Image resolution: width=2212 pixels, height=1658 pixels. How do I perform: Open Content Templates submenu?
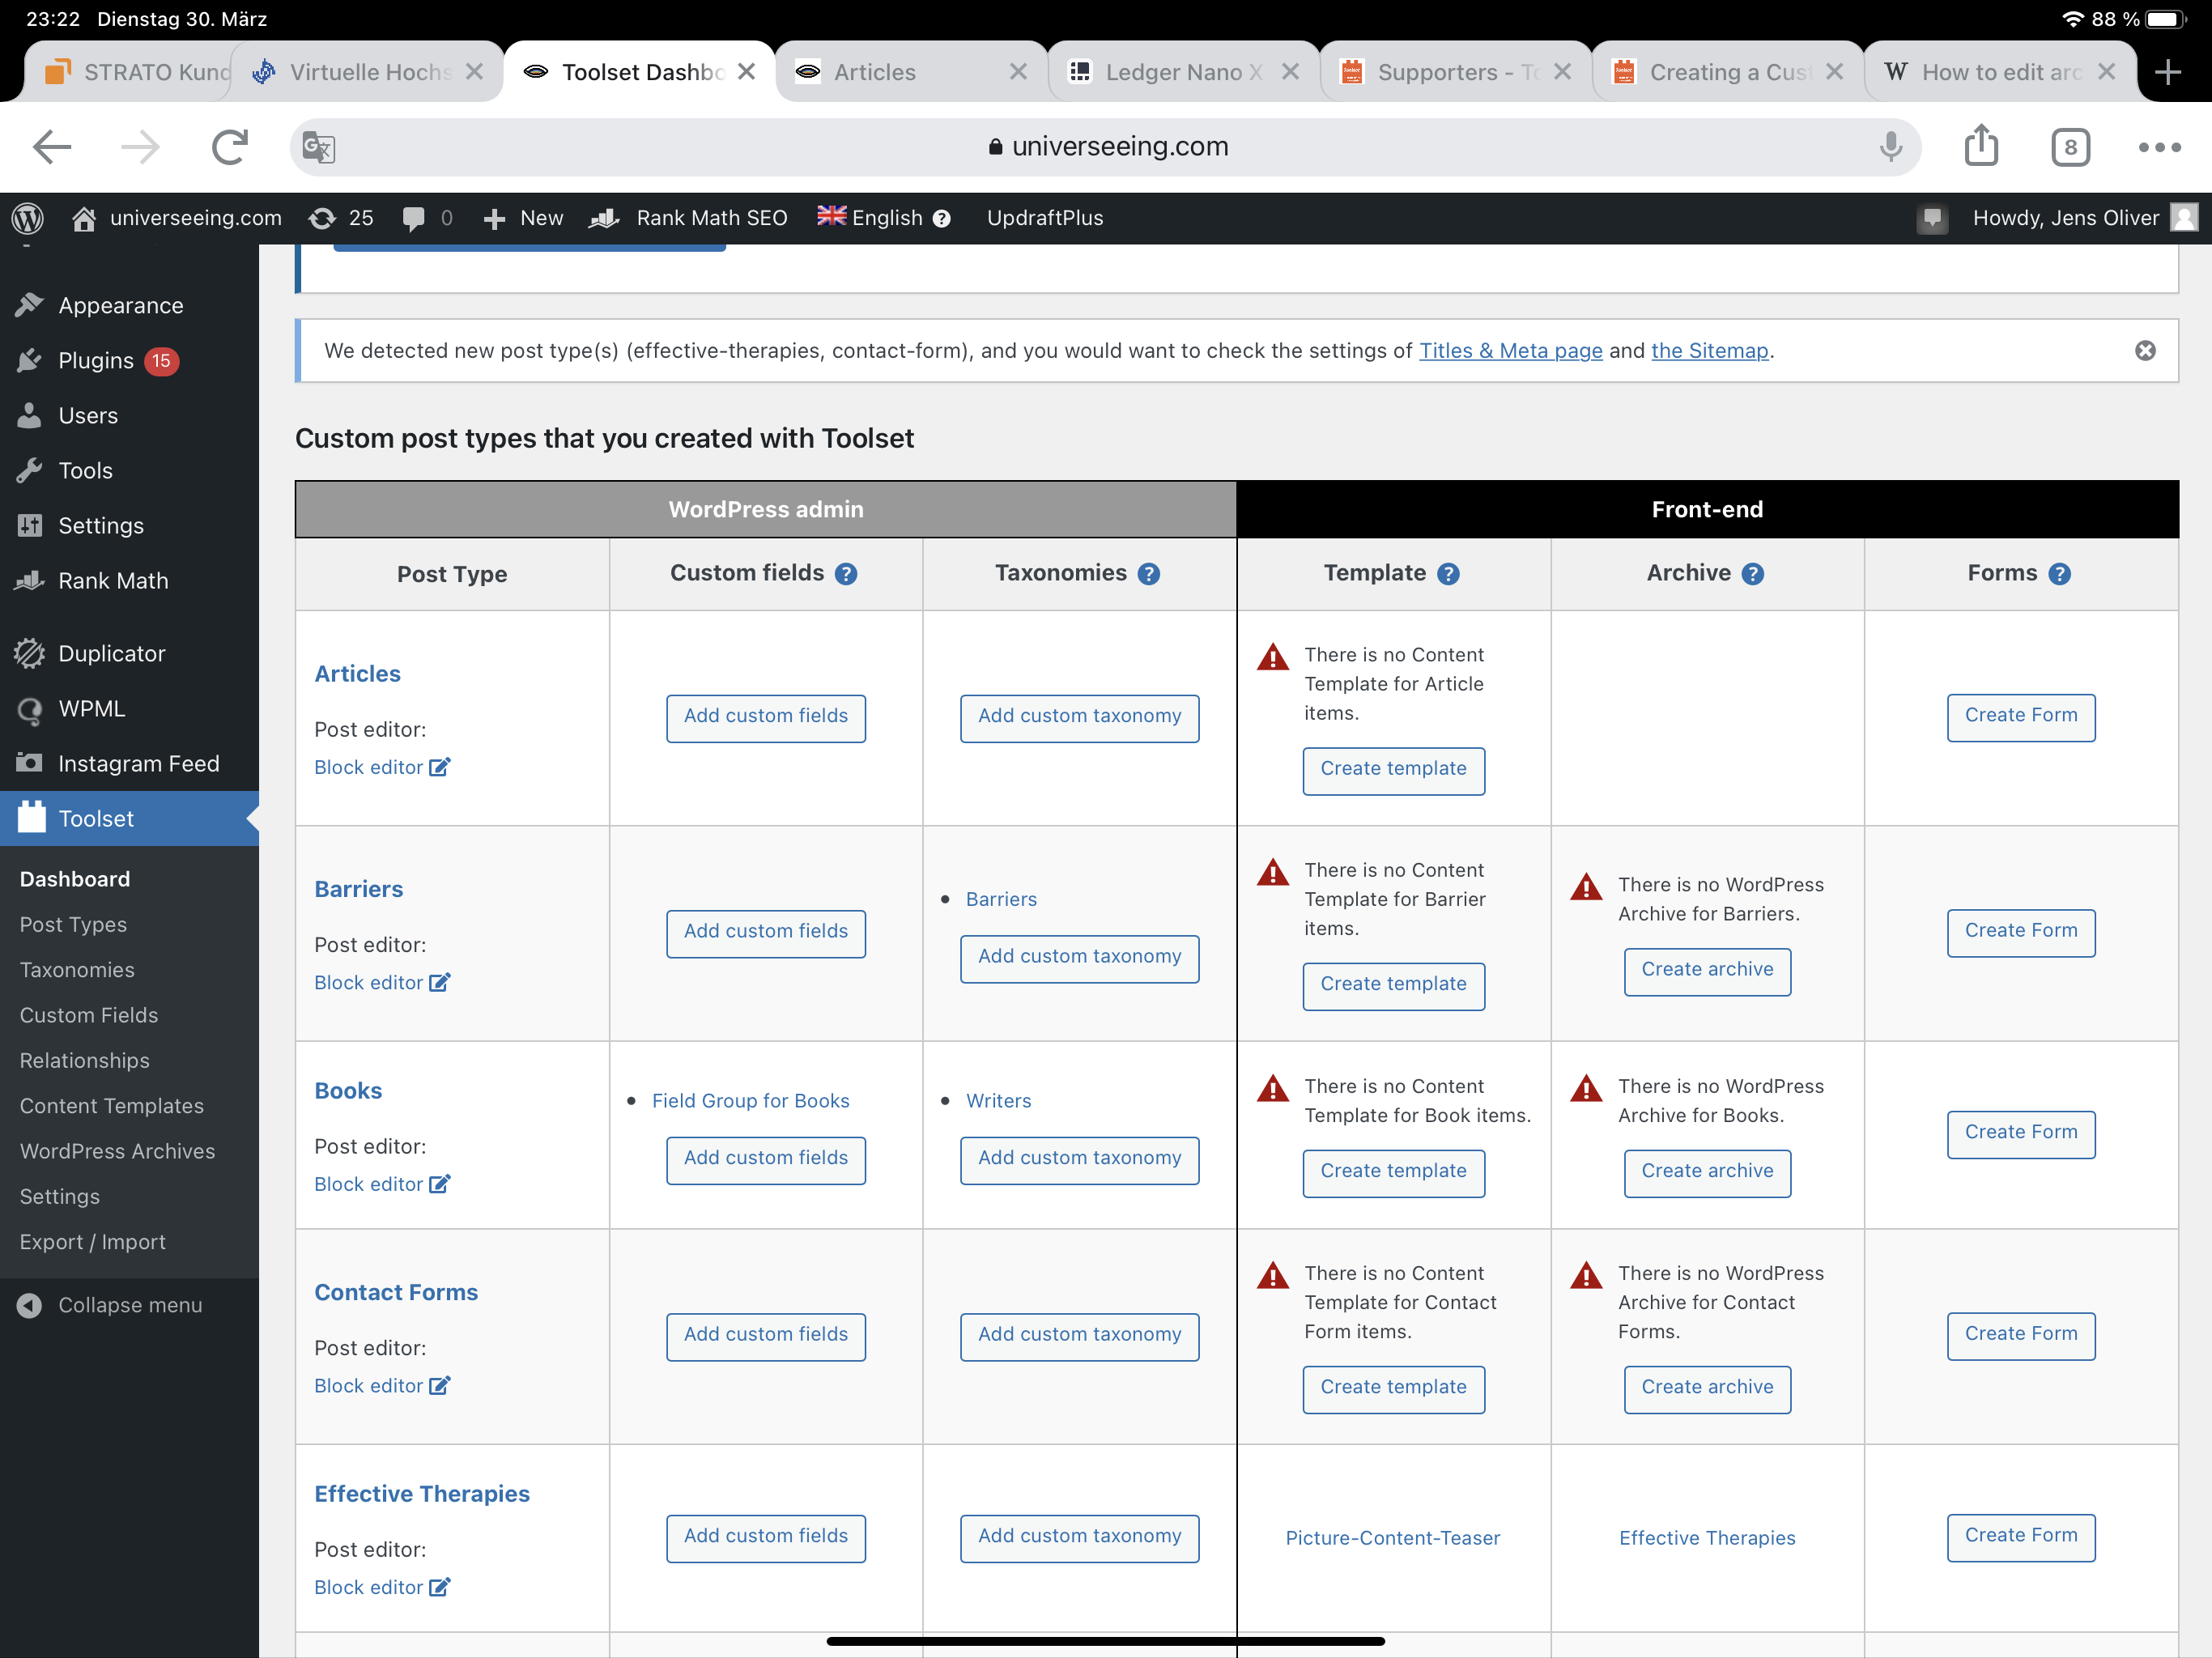111,1105
